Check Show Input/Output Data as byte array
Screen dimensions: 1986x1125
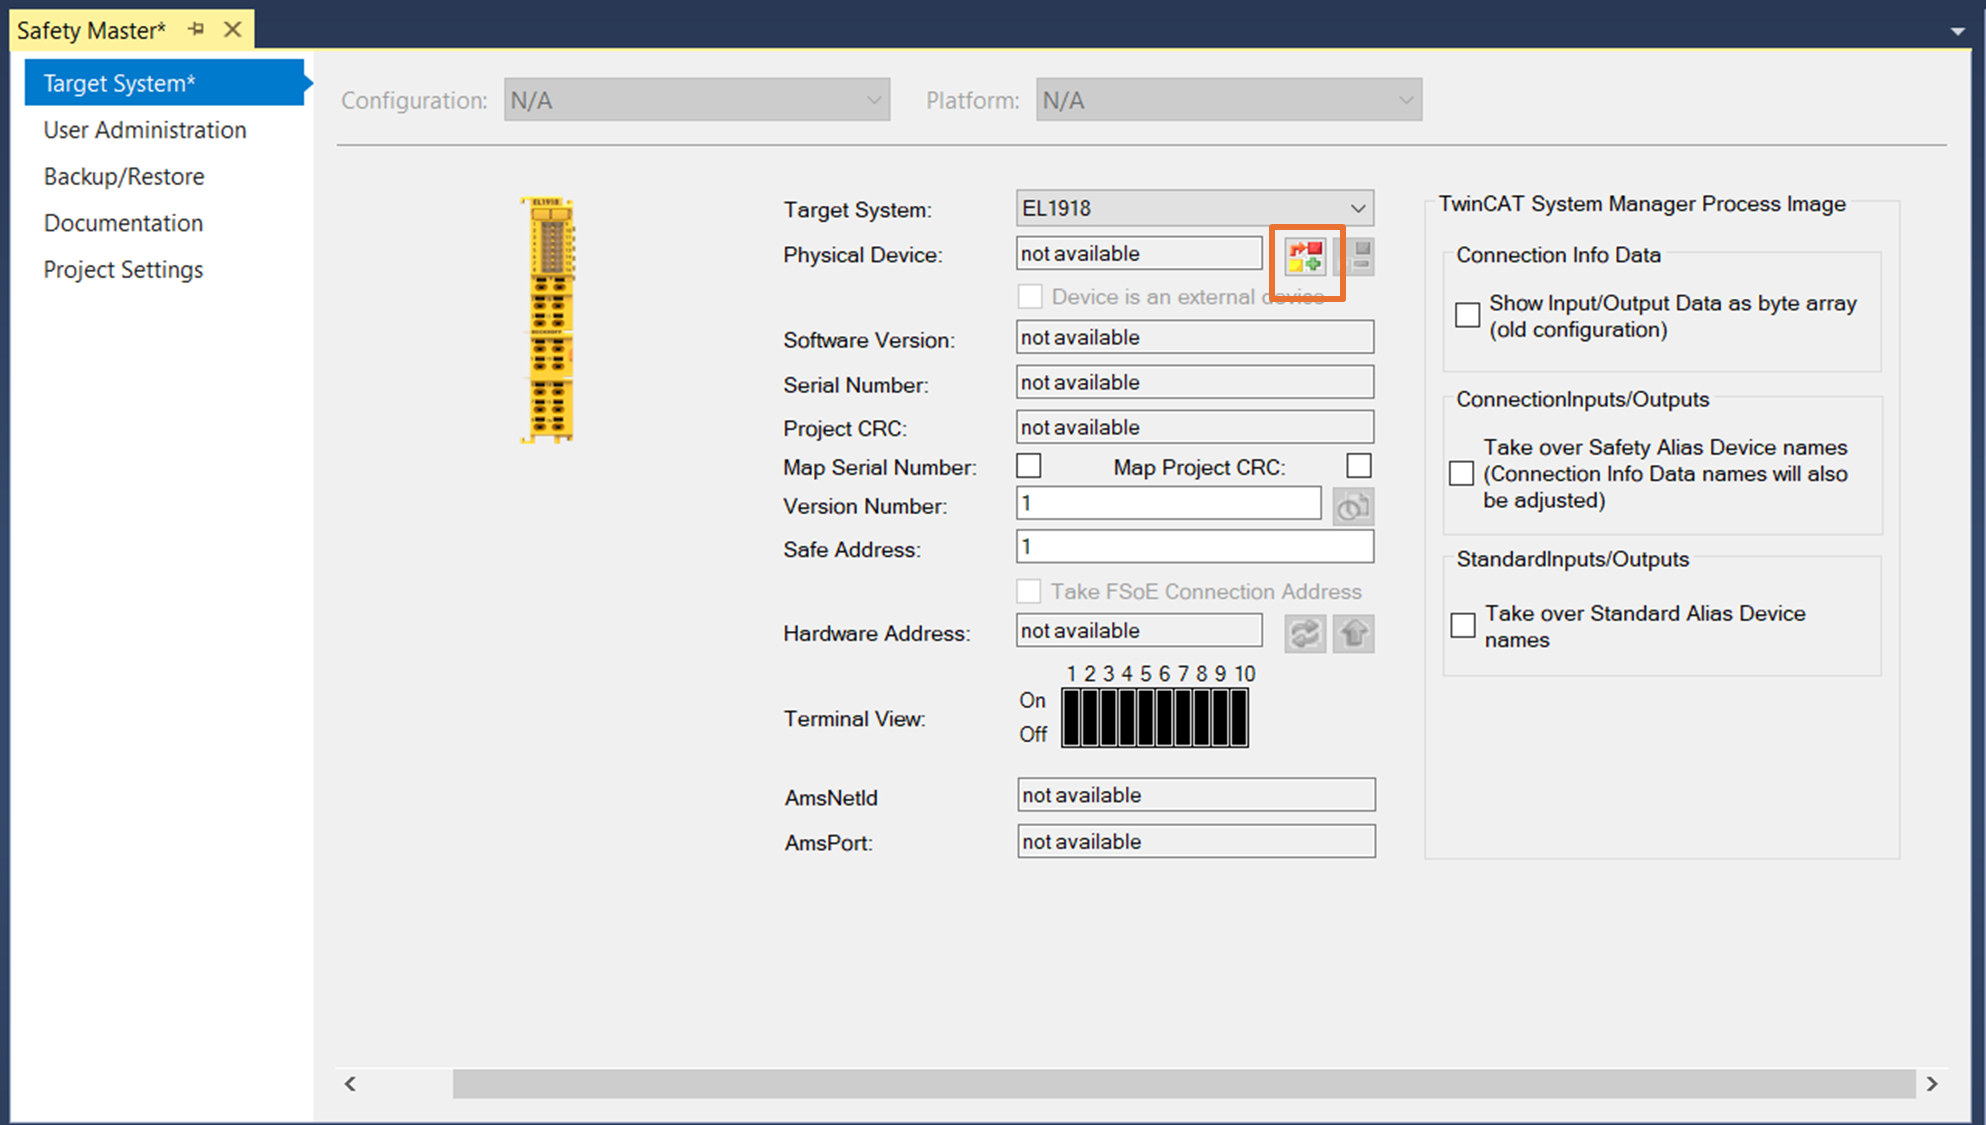pyautogui.click(x=1467, y=315)
